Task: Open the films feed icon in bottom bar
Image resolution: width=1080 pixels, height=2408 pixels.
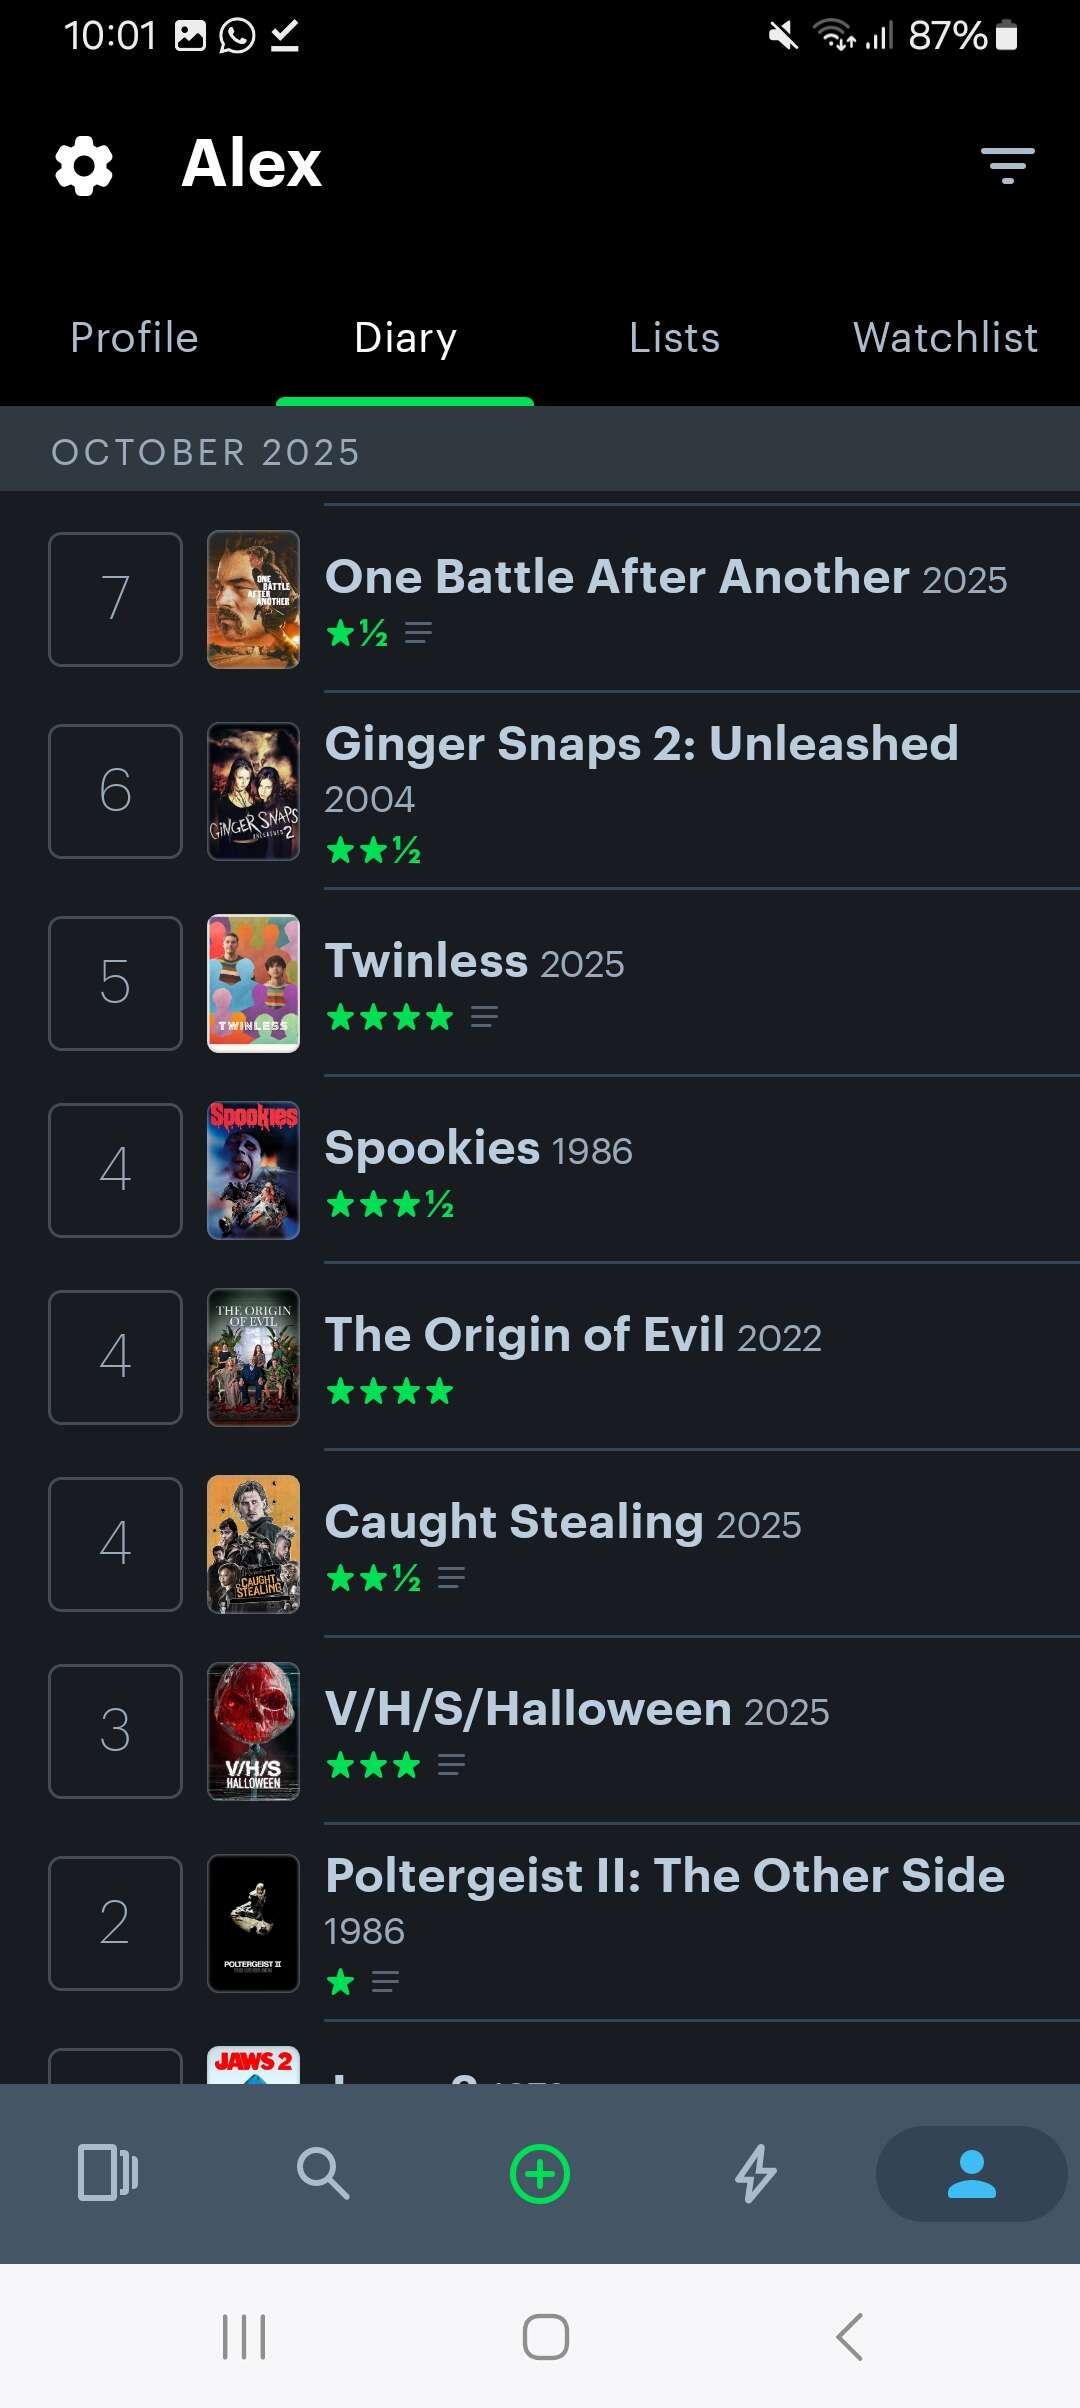Action: coord(108,2173)
